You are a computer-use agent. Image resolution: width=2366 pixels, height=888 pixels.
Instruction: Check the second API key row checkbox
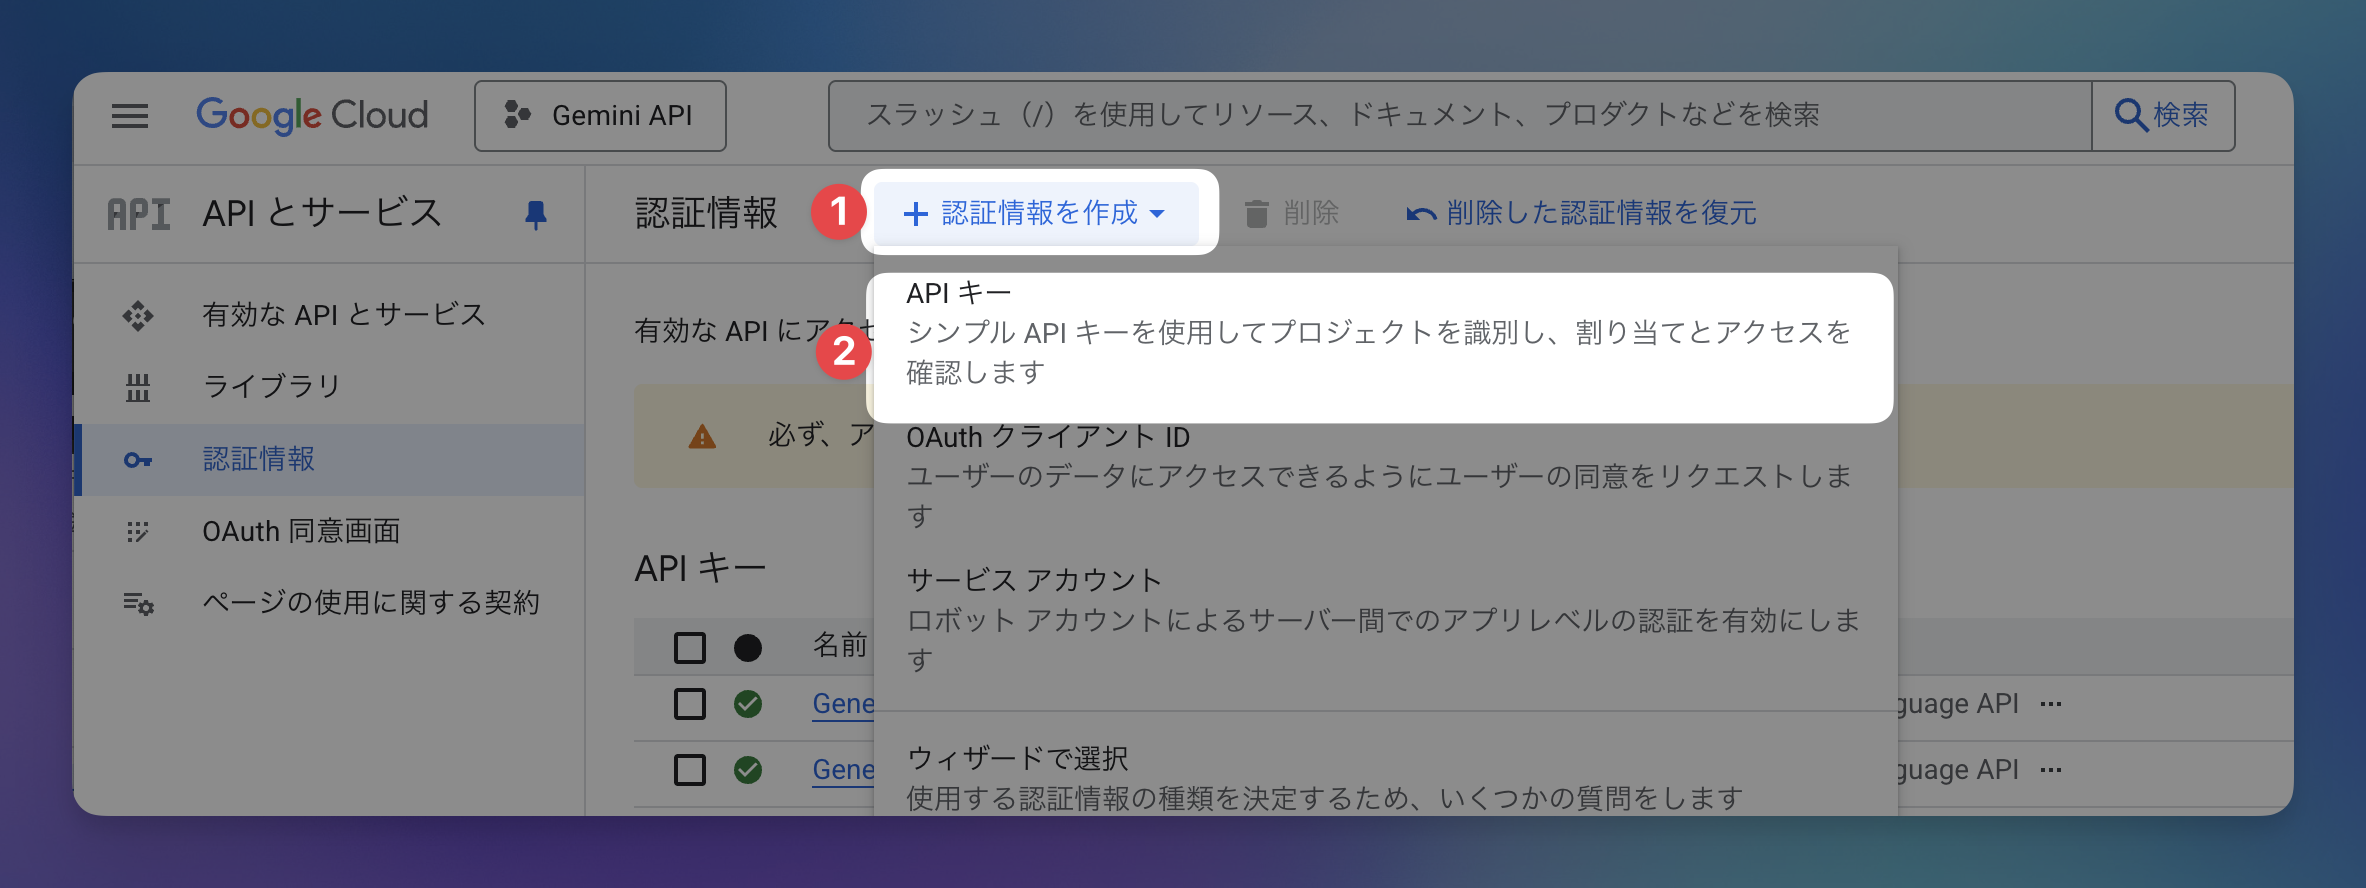click(x=690, y=770)
